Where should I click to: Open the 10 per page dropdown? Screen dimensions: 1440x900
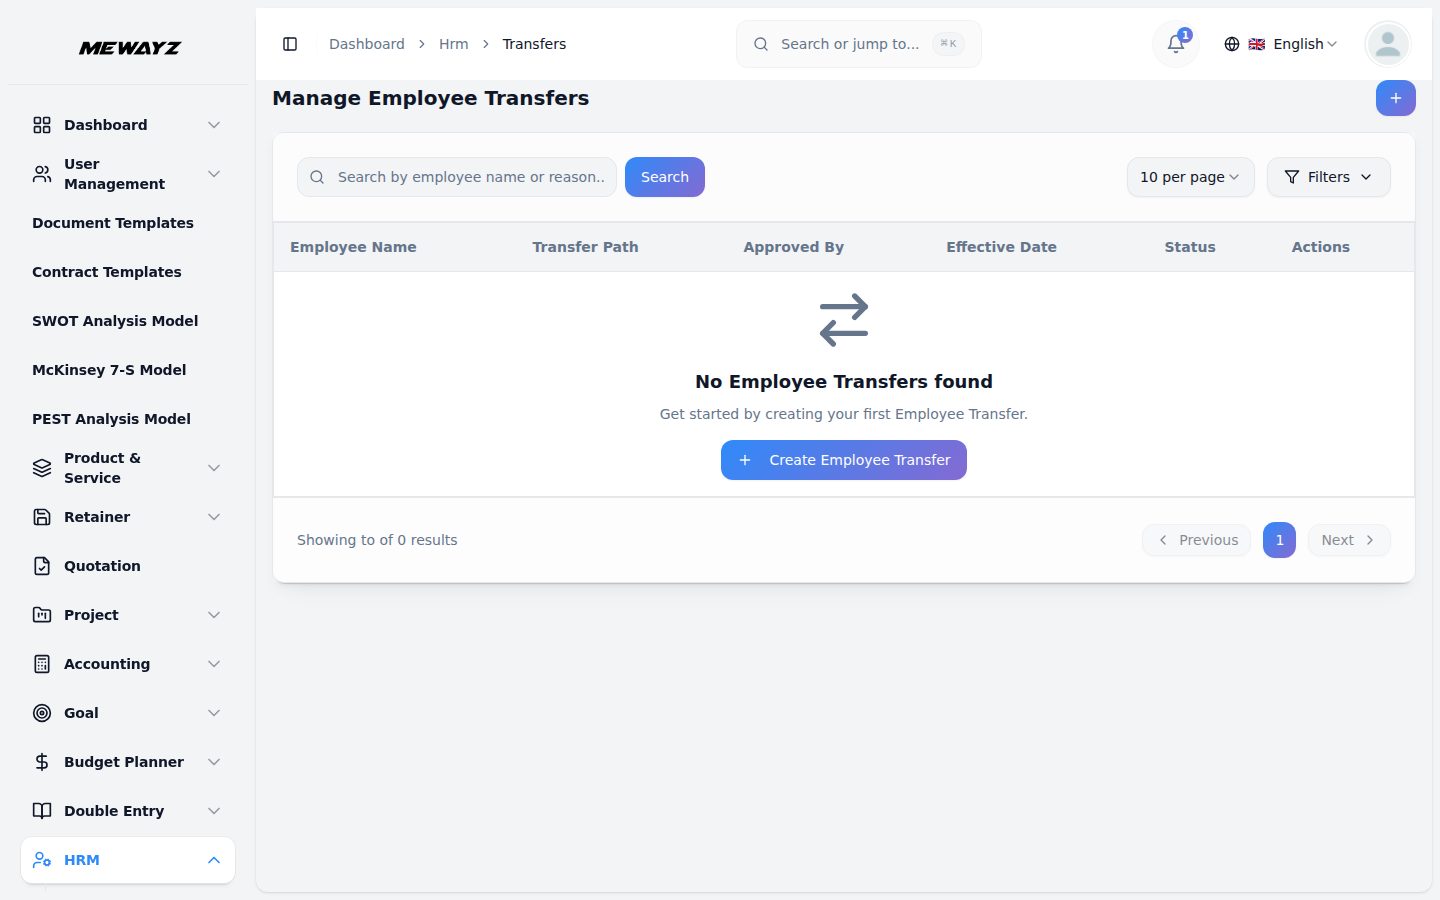tap(1190, 177)
